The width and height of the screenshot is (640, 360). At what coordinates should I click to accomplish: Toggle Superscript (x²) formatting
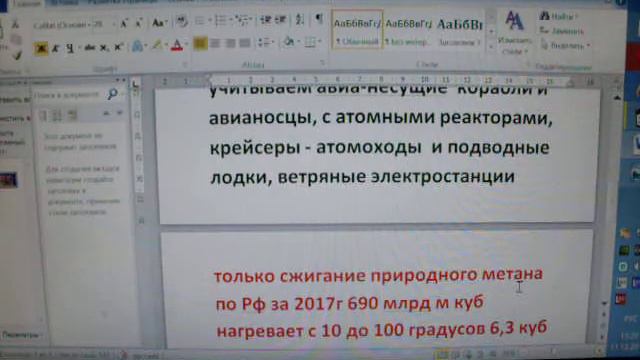[118, 48]
